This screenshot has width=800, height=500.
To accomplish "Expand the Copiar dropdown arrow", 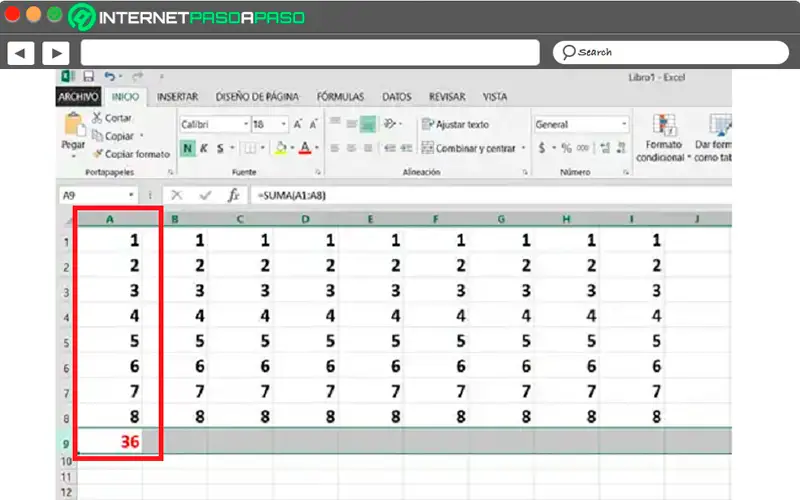I will (x=141, y=136).
